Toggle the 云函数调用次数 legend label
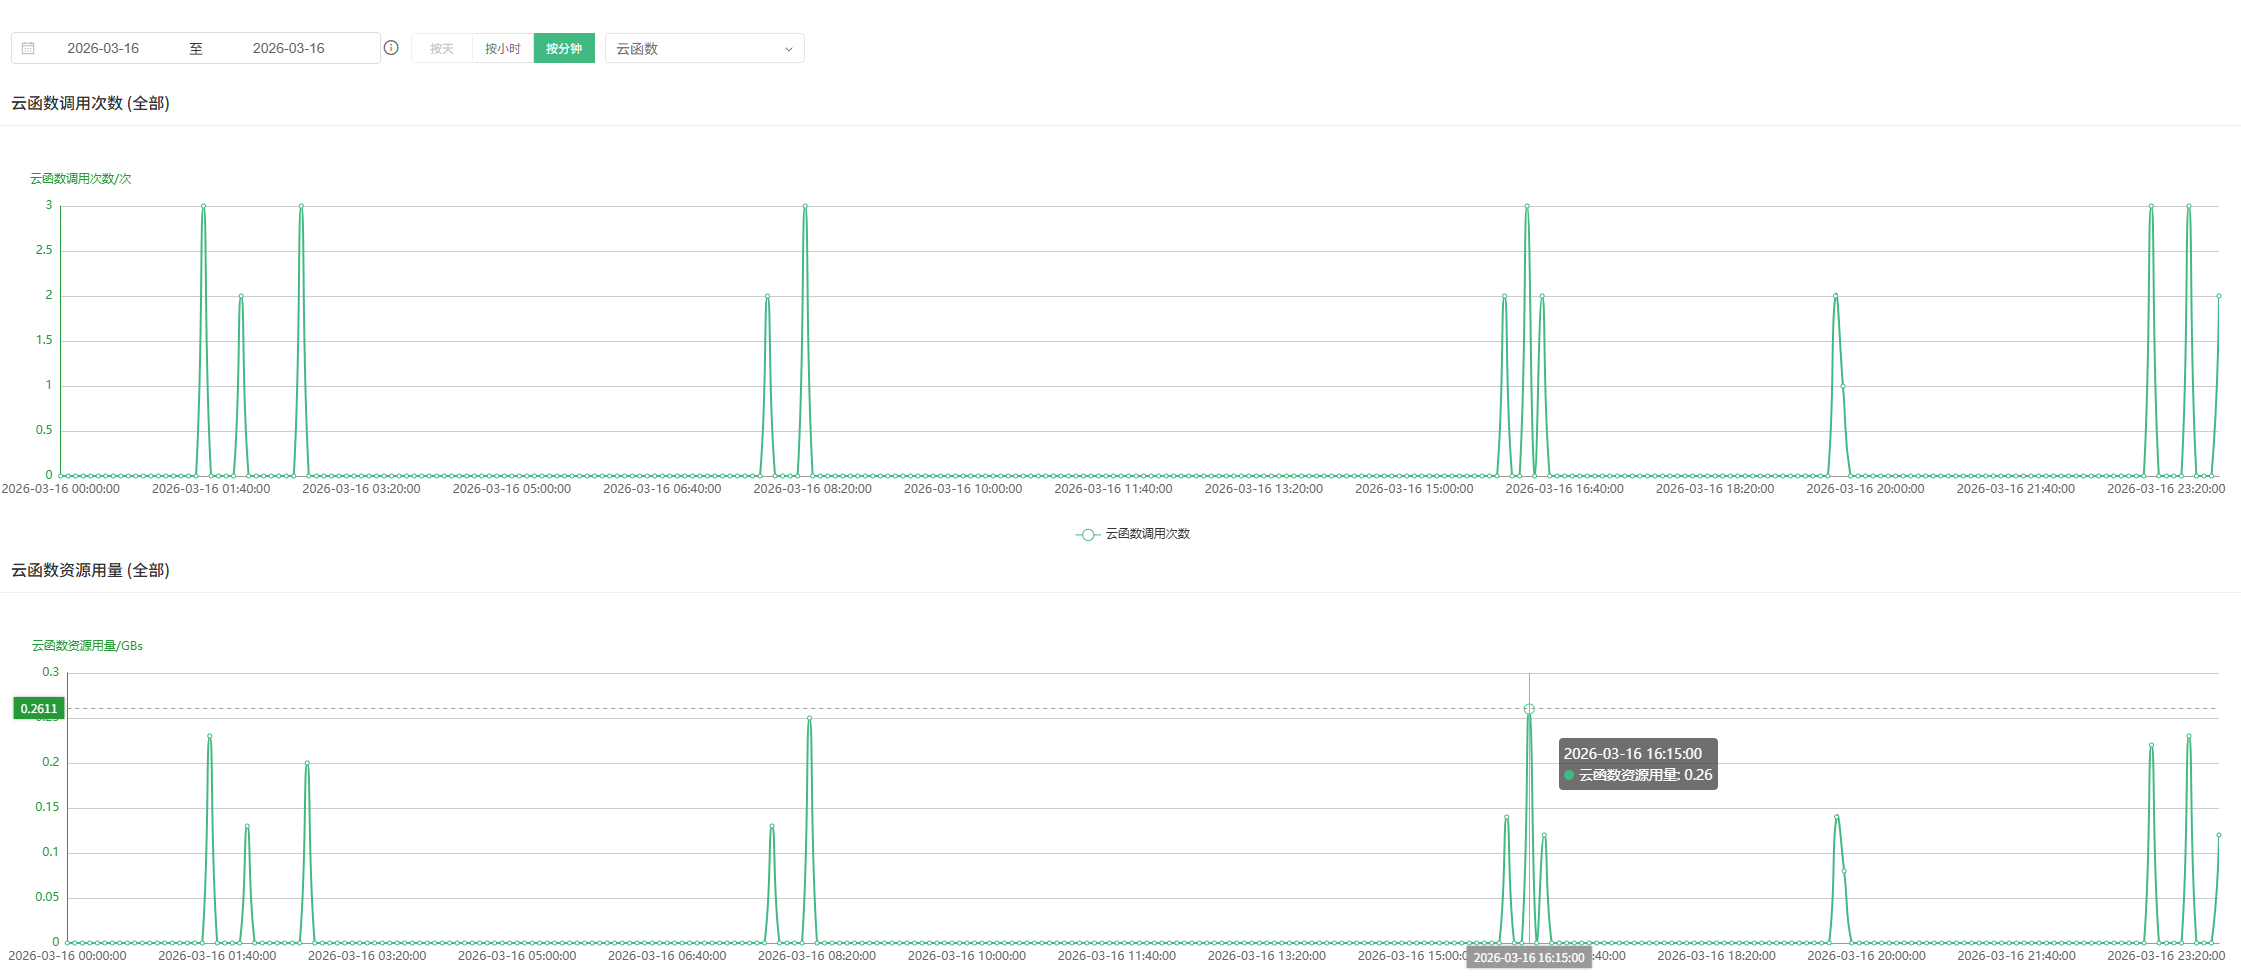 tap(1147, 534)
